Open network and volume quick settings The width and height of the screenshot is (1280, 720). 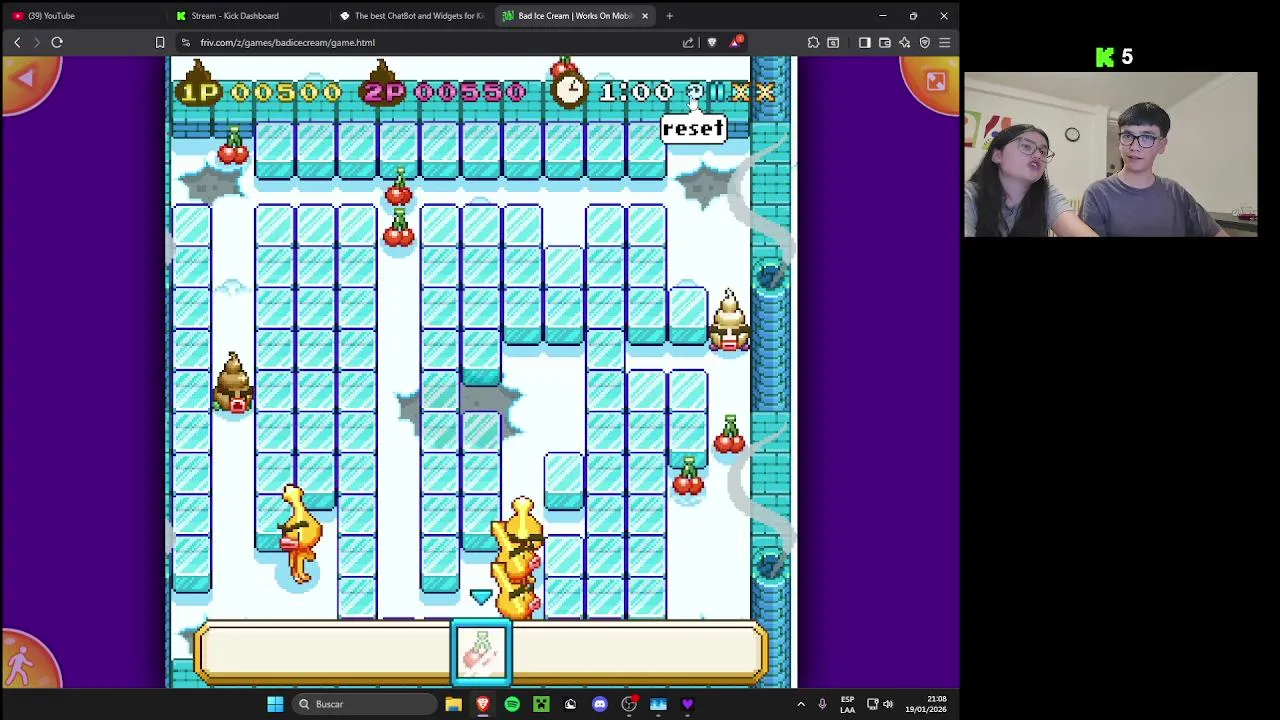click(880, 704)
